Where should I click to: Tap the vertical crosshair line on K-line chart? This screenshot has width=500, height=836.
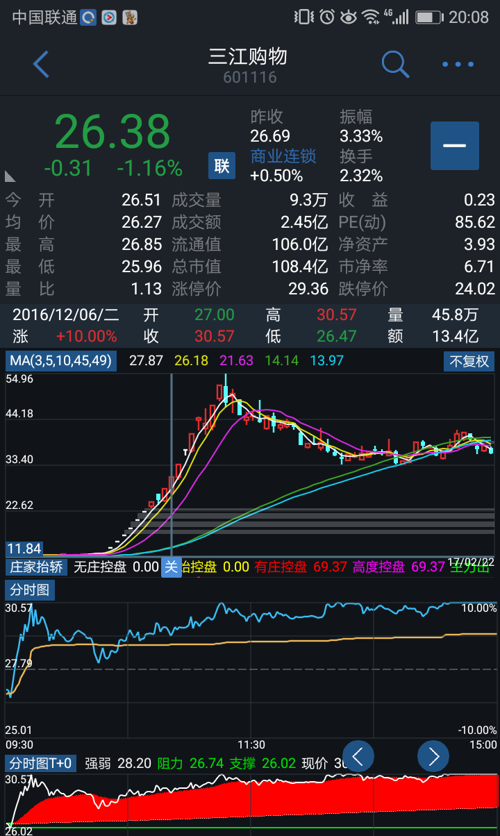172,464
